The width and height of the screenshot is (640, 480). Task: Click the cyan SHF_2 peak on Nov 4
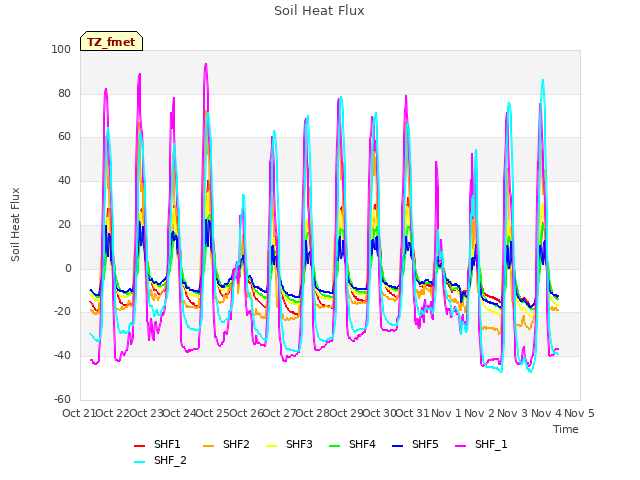(x=543, y=80)
